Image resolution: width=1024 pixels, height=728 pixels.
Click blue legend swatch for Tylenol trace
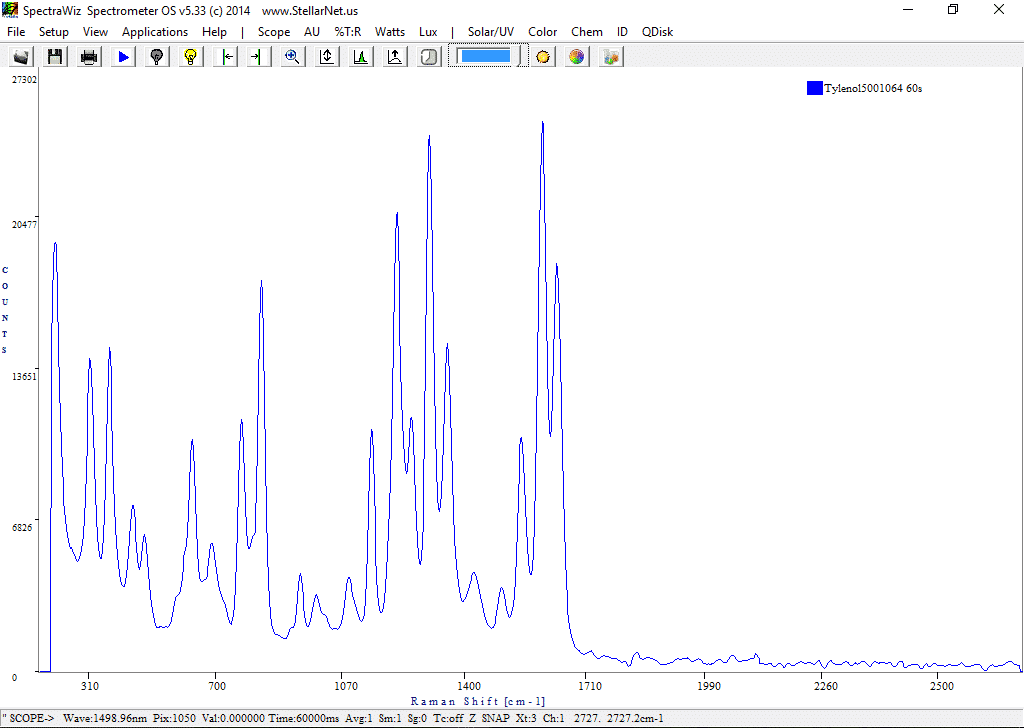click(x=814, y=88)
